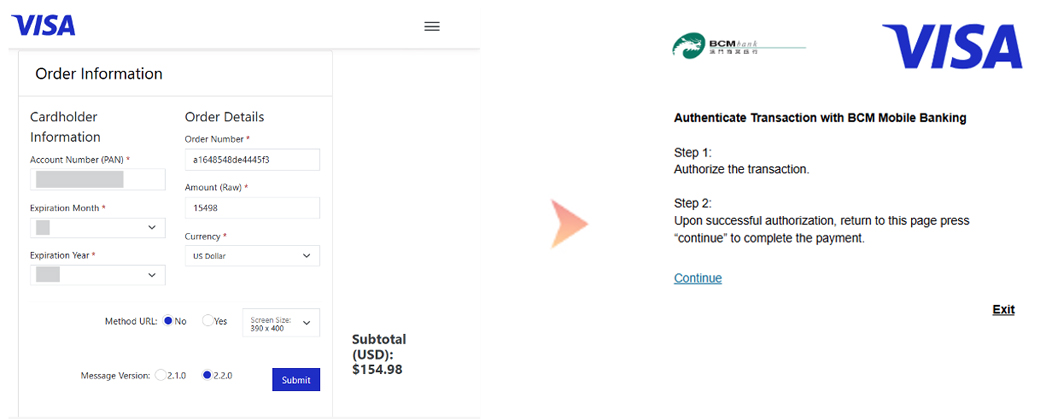
Task: Open the Expiration Year dropdown
Action: [98, 274]
